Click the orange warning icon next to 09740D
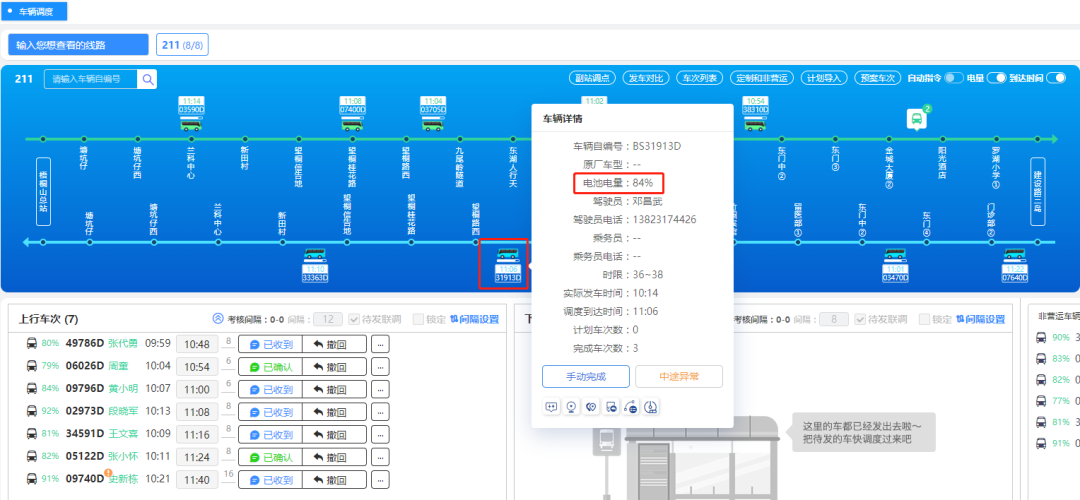Viewport: 1080px width, 500px height. click(x=108, y=473)
